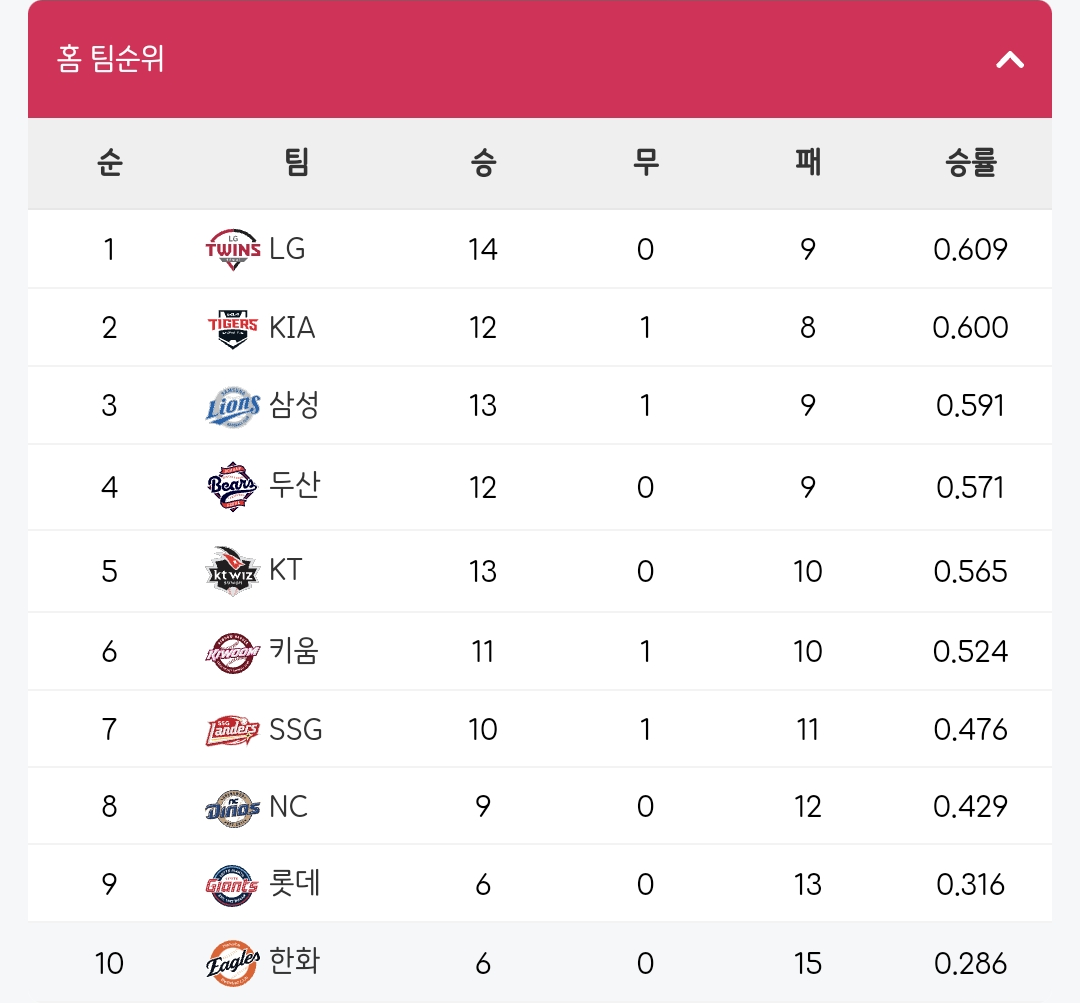The height and width of the screenshot is (1003, 1080).
Task: Click rank number 1 in LG row
Action: (110, 249)
